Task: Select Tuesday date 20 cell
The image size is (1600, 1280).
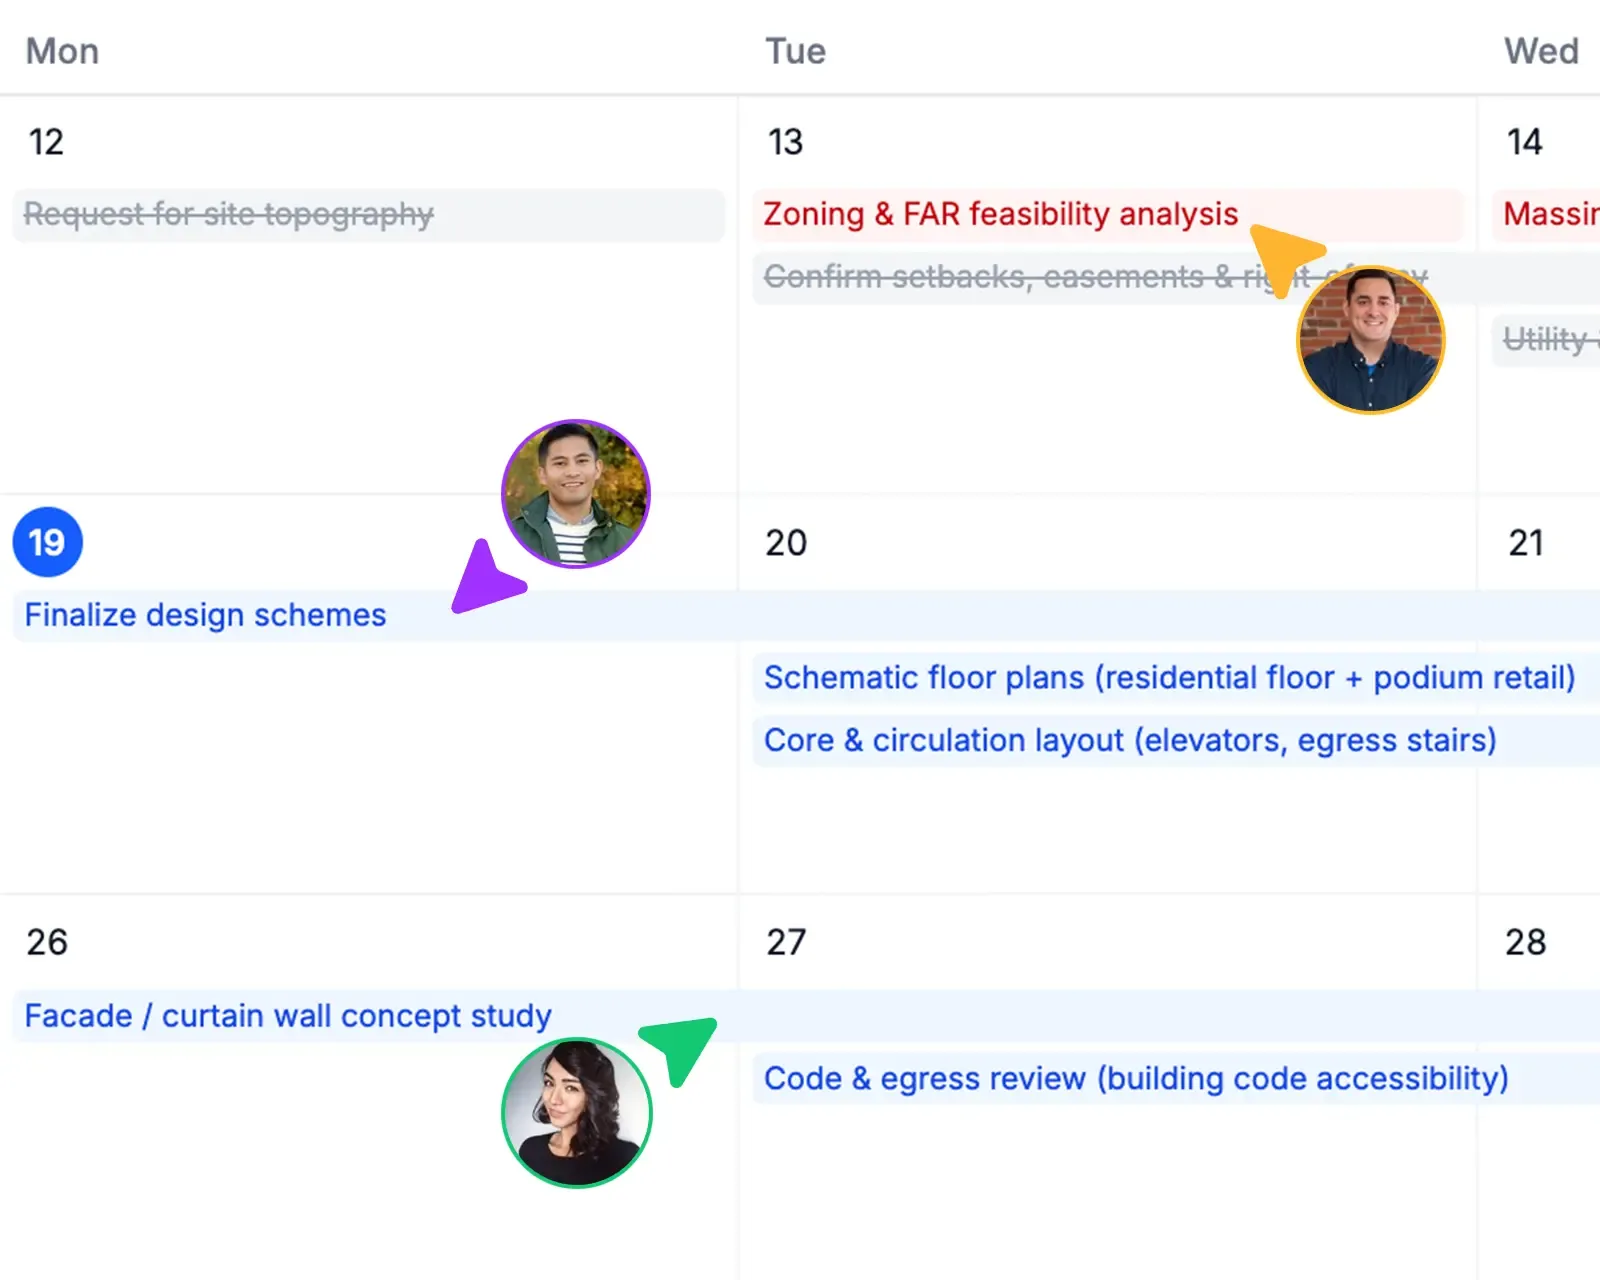Action: (x=1107, y=694)
